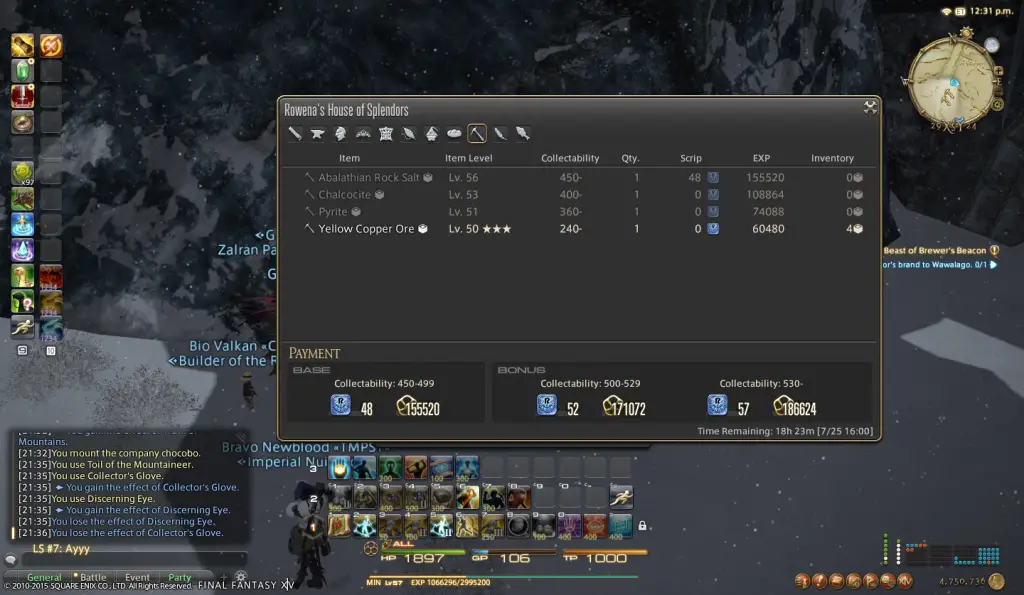Click the glowing hand icon on hotbar 3
Image resolution: width=1024 pixels, height=595 pixels.
[x=339, y=468]
